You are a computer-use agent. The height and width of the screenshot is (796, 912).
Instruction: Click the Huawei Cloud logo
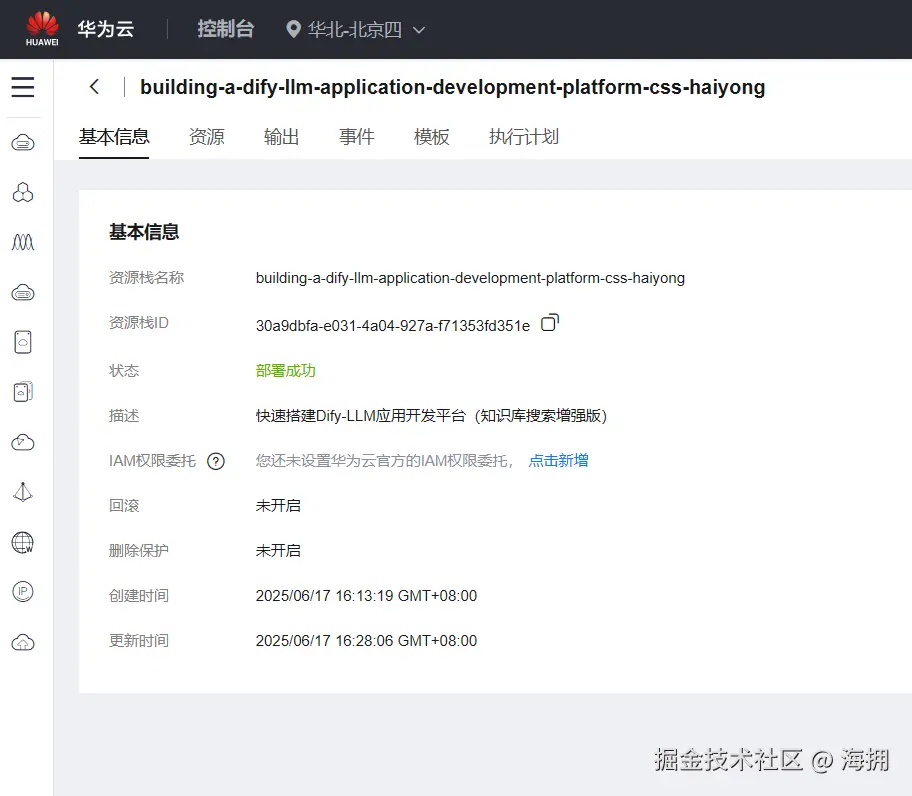(x=41, y=27)
